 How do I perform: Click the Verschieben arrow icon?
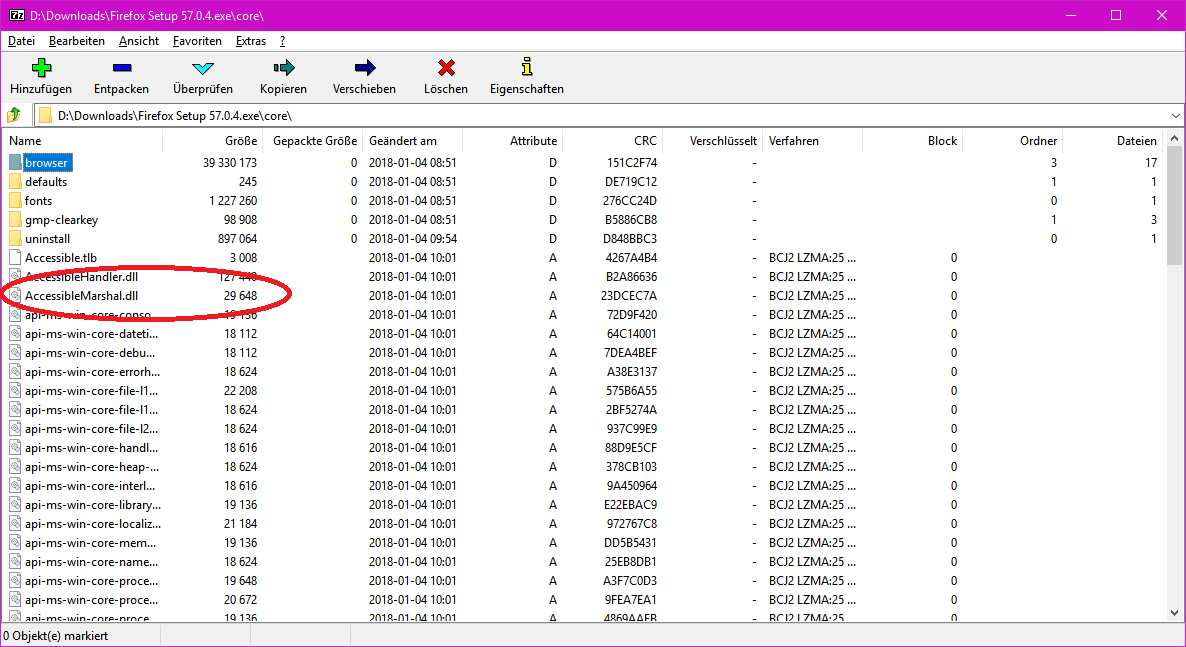[364, 69]
